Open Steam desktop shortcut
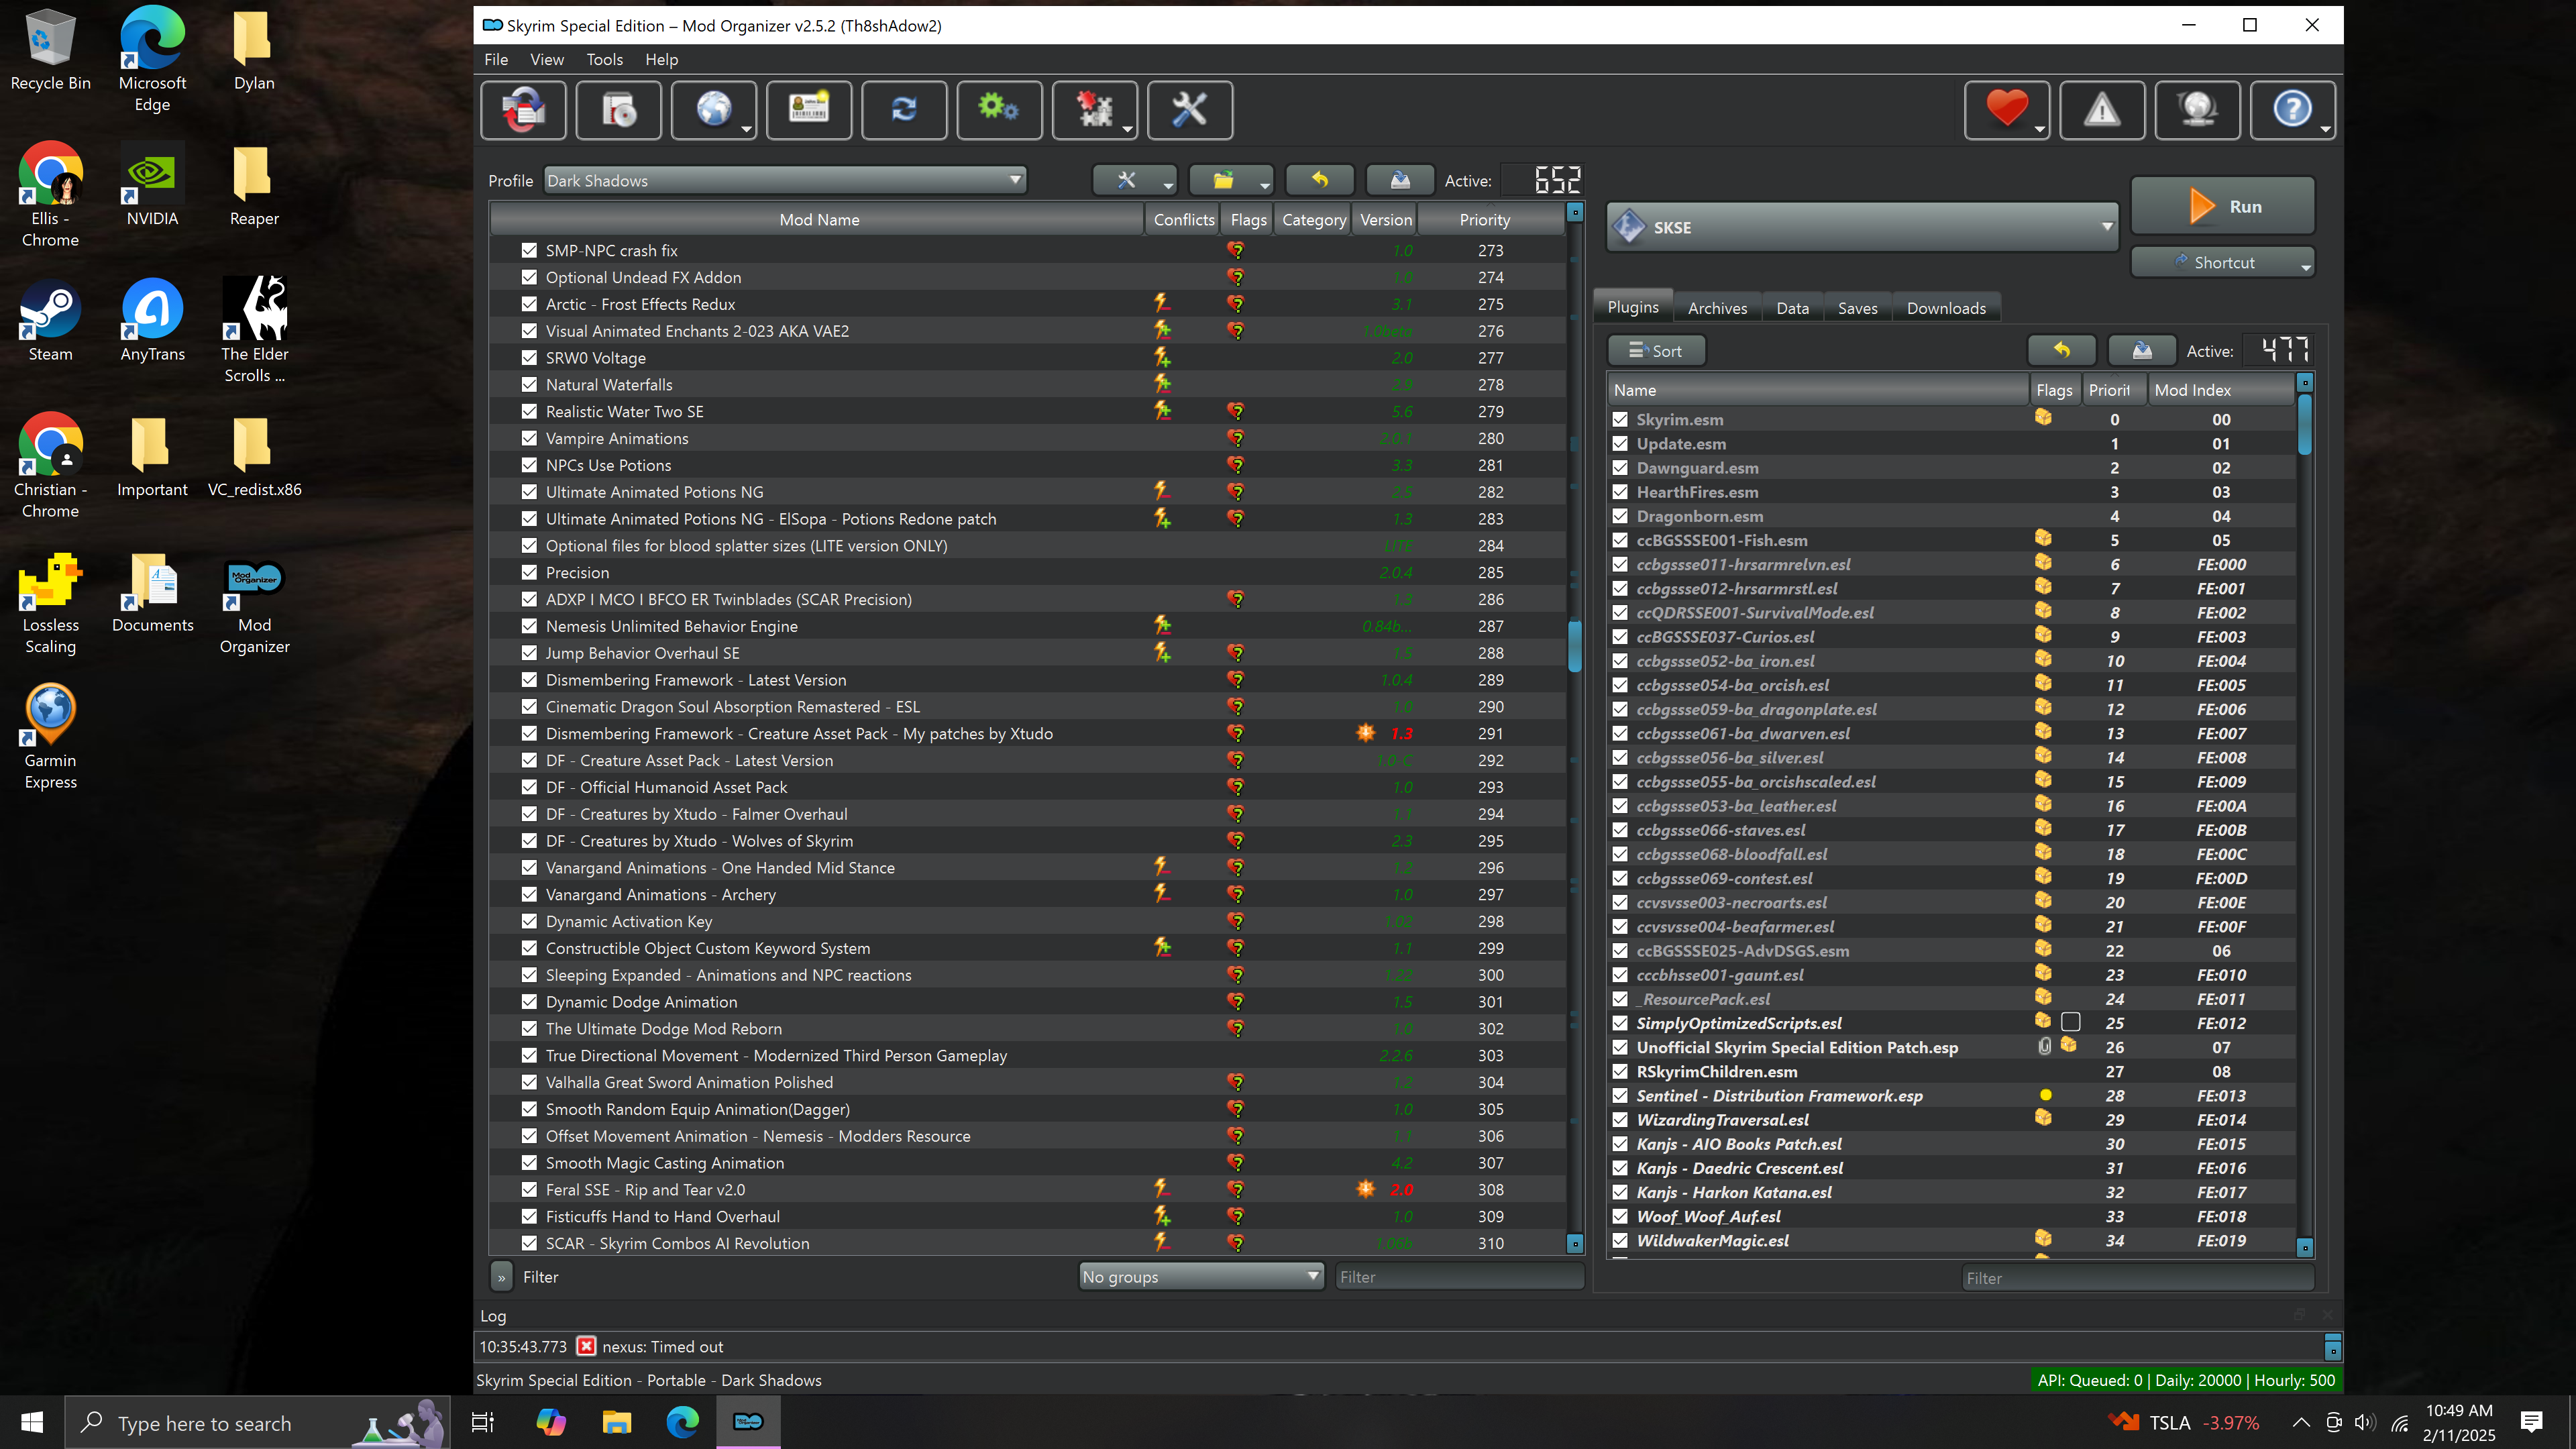 tap(50, 320)
